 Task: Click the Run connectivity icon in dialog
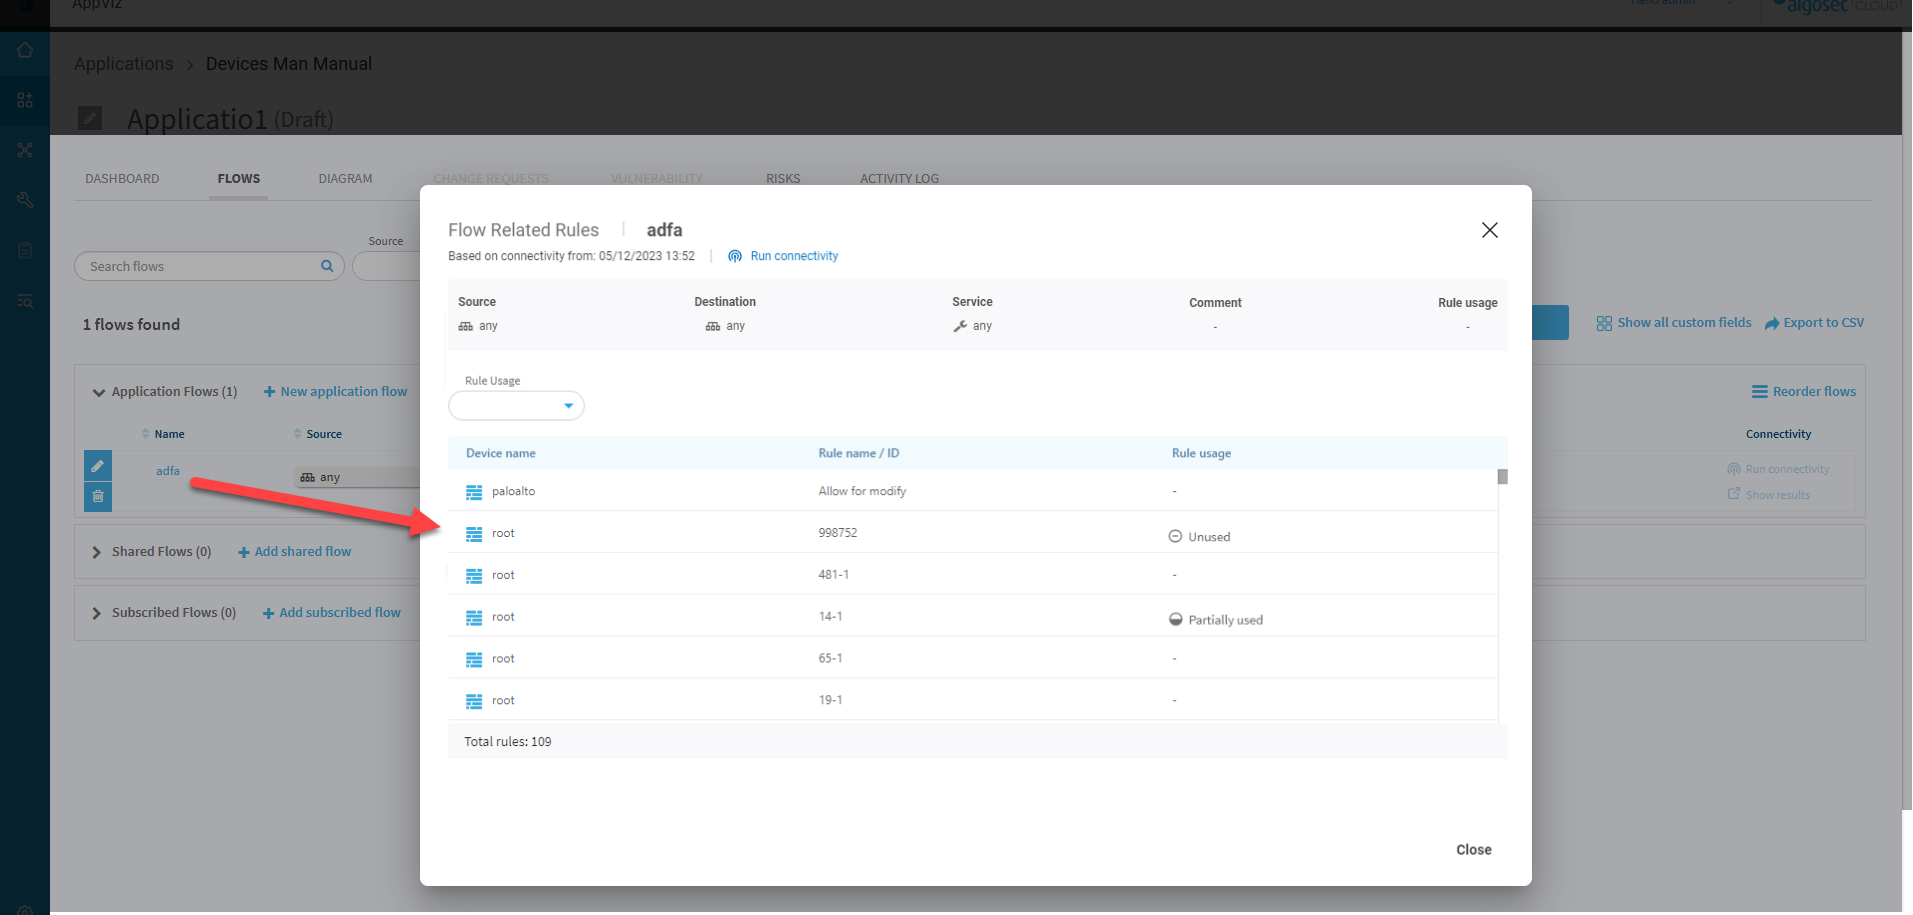(x=735, y=256)
